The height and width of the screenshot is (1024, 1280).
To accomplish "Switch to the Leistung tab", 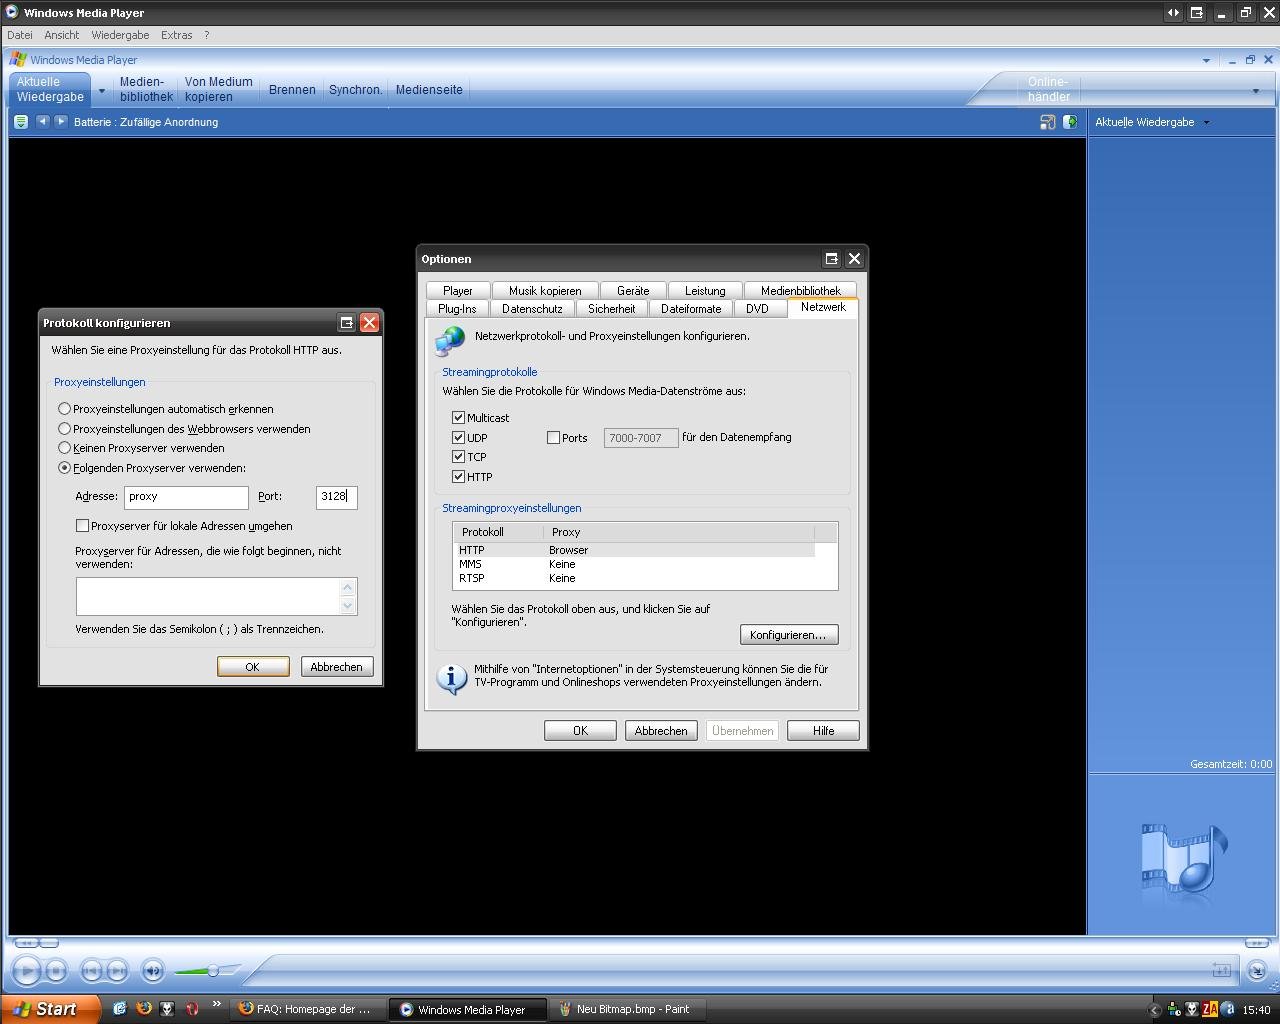I will point(705,291).
